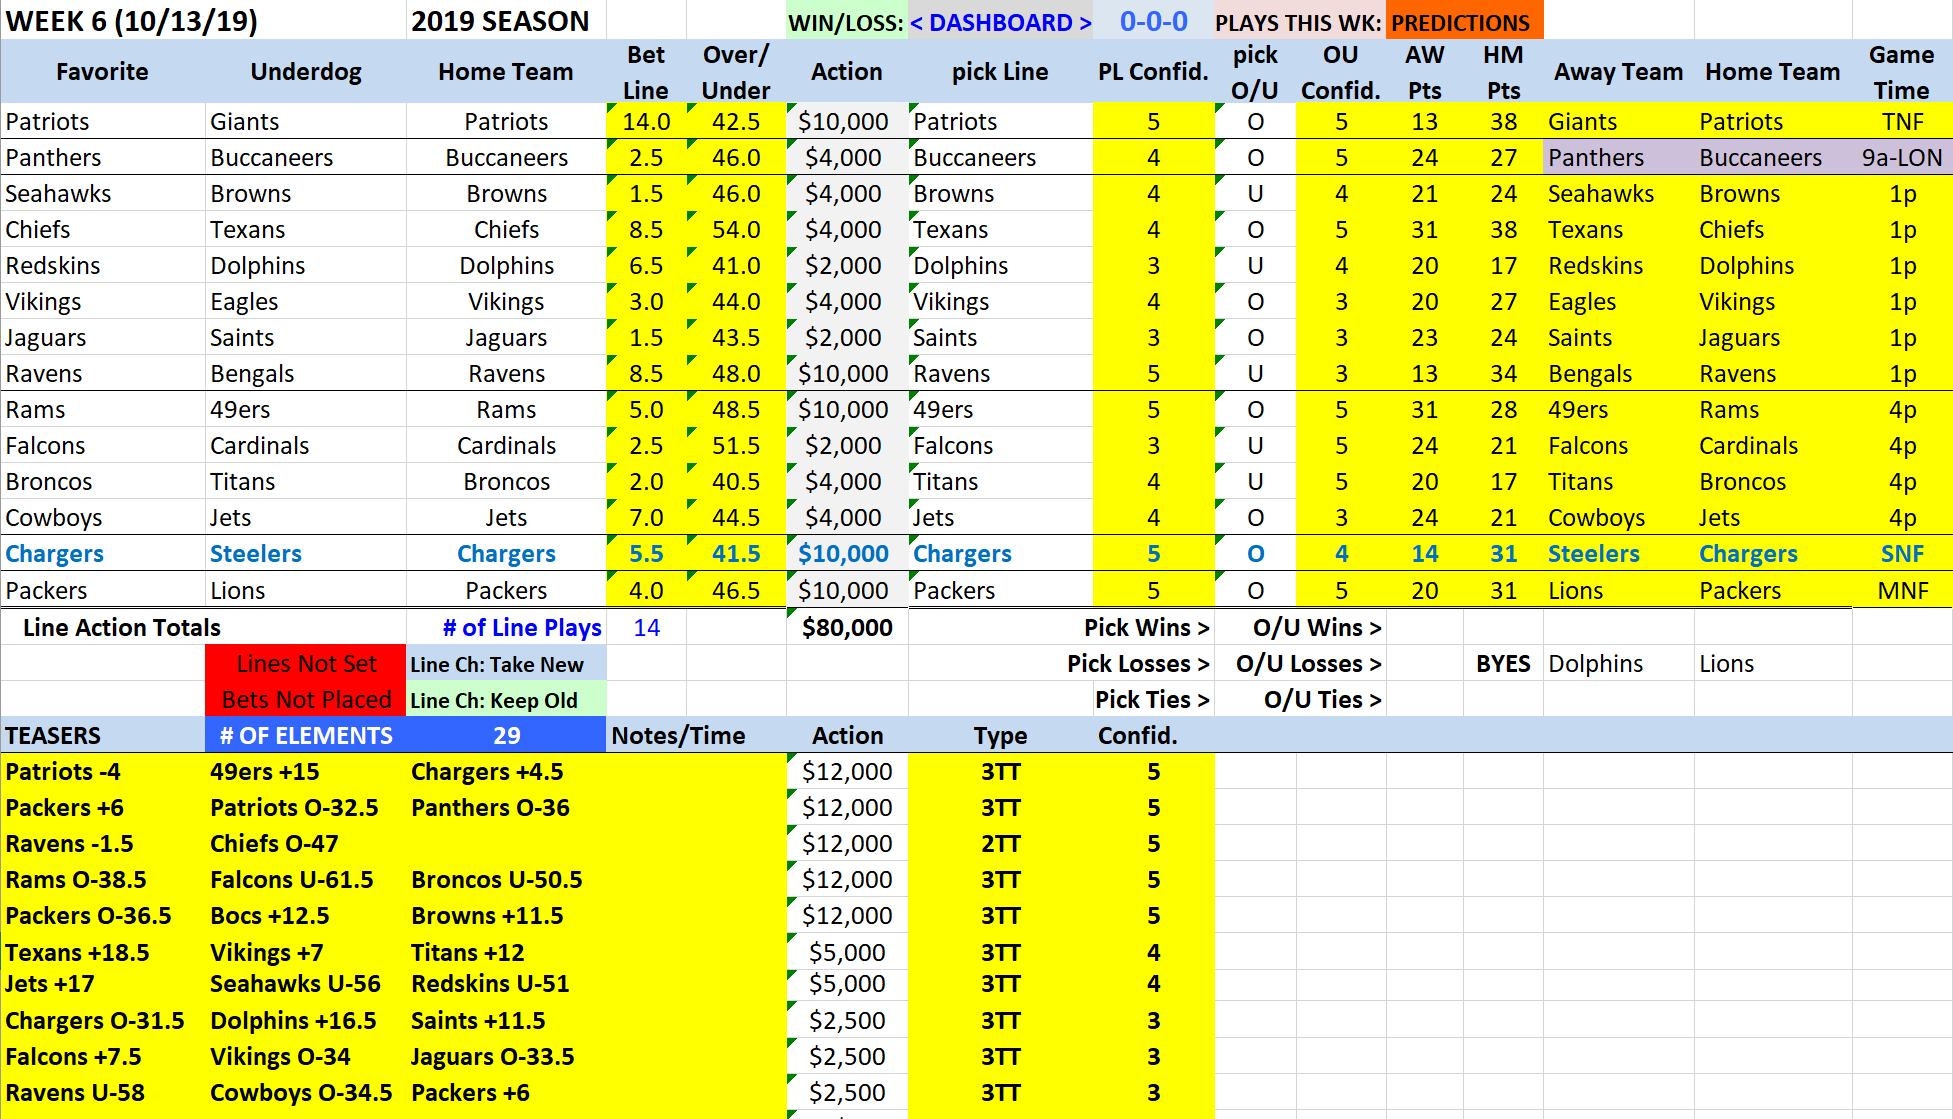Select the Jaguars O-33.5 teaser cell
This screenshot has height=1119, width=1953.
coord(506,1056)
